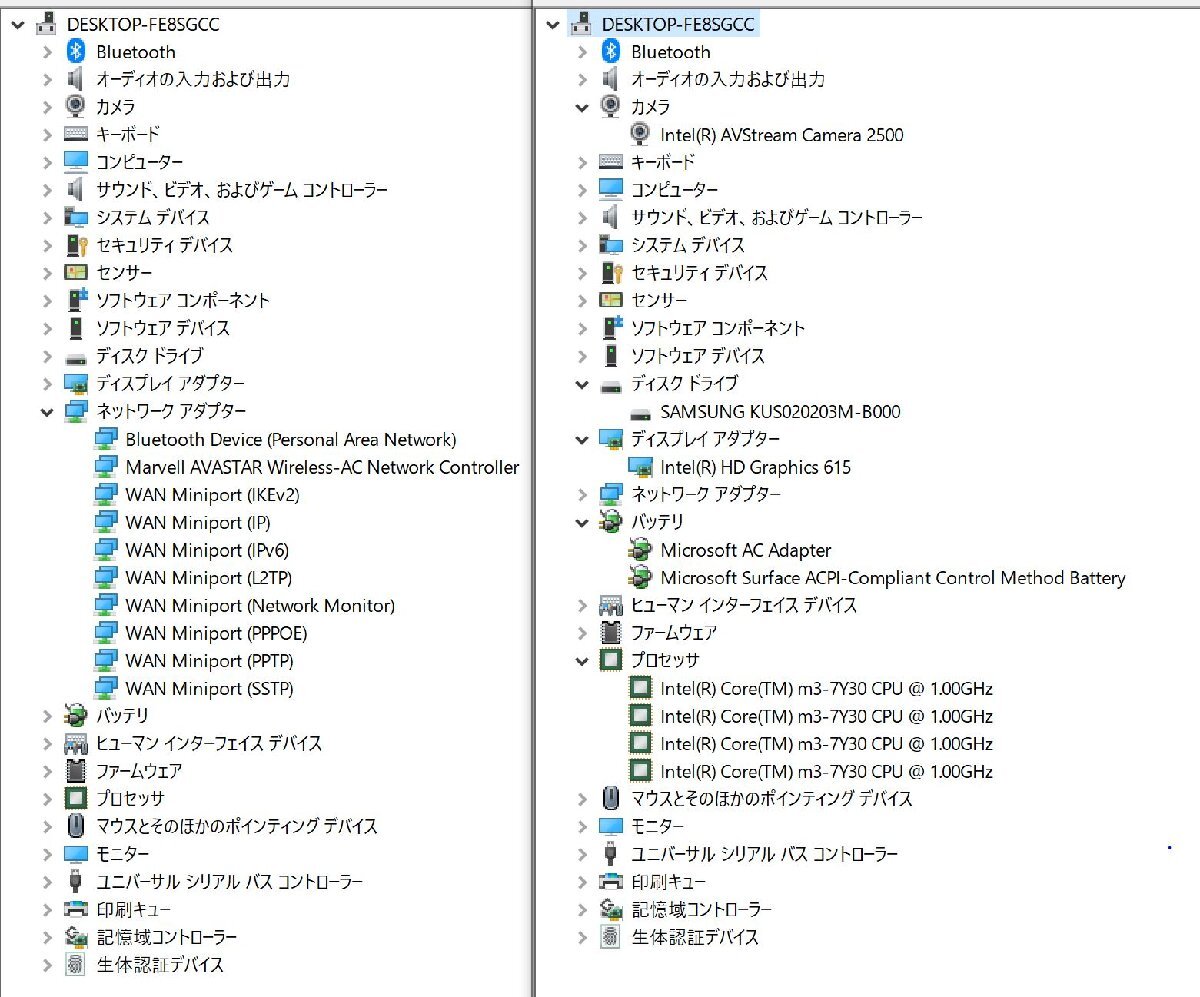Image resolution: width=1200 pixels, height=997 pixels.
Task: Collapse ディスプレイ アダプター in right tree
Action: pos(582,439)
